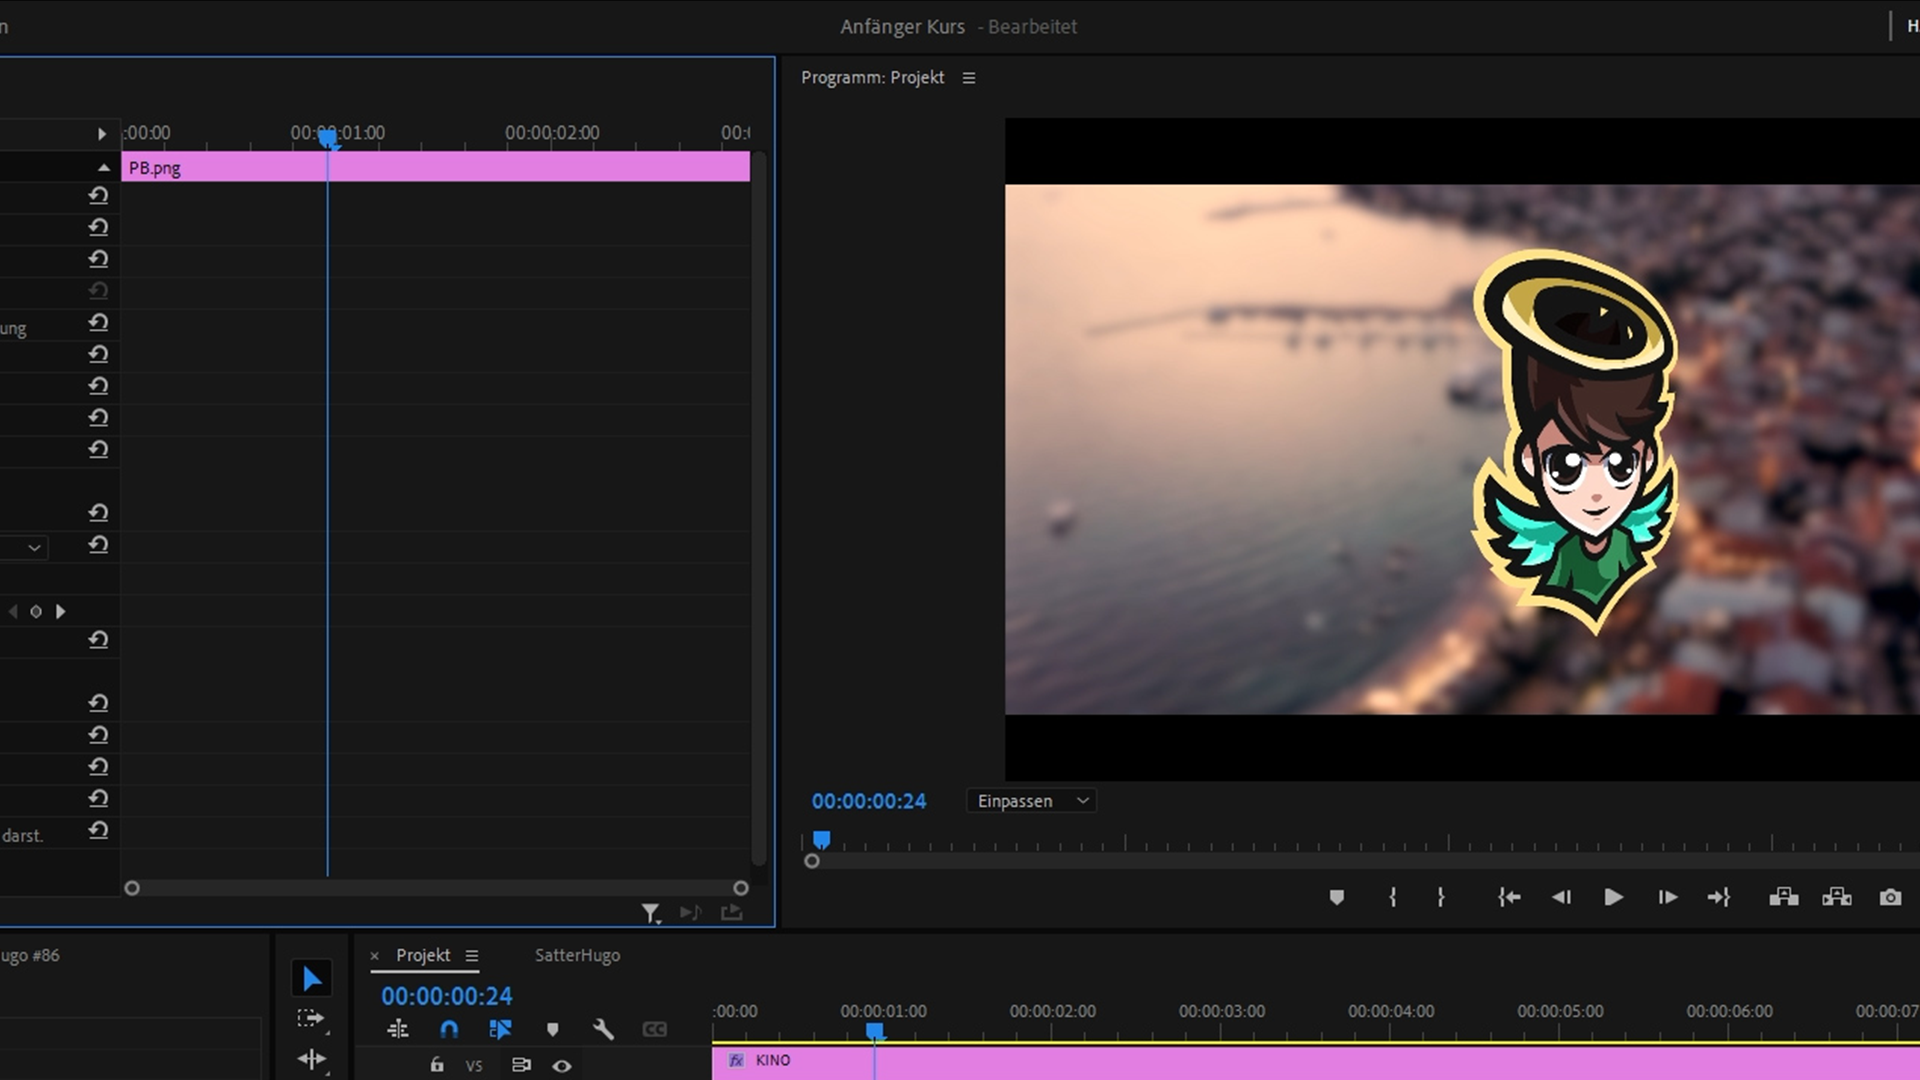Click the Lift button
1920x1080 pixels.
pyautogui.click(x=1784, y=897)
